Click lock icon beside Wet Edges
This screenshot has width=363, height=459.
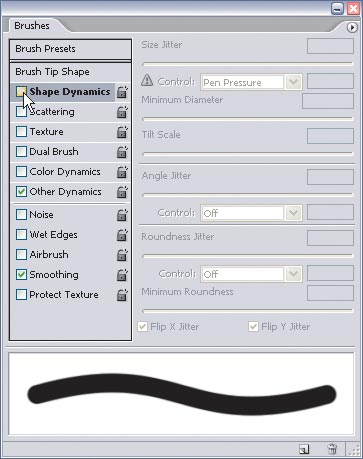(x=122, y=235)
